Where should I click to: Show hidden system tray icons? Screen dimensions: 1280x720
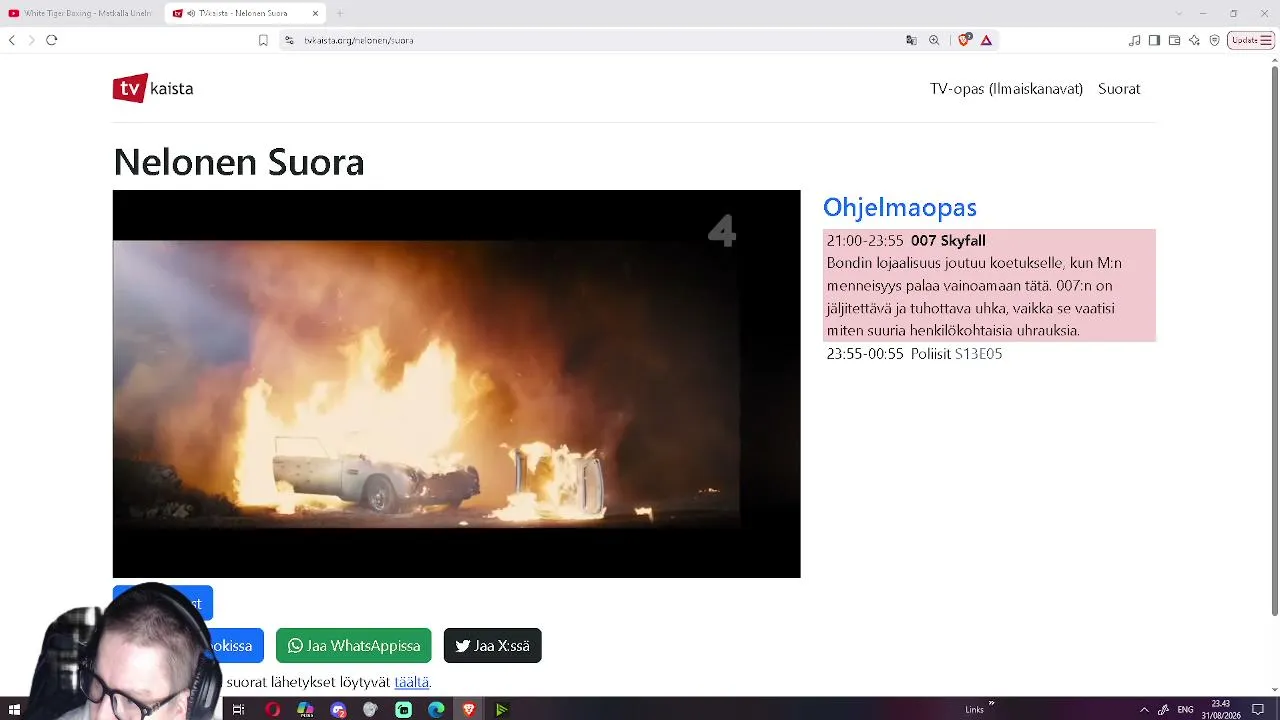click(x=1144, y=710)
